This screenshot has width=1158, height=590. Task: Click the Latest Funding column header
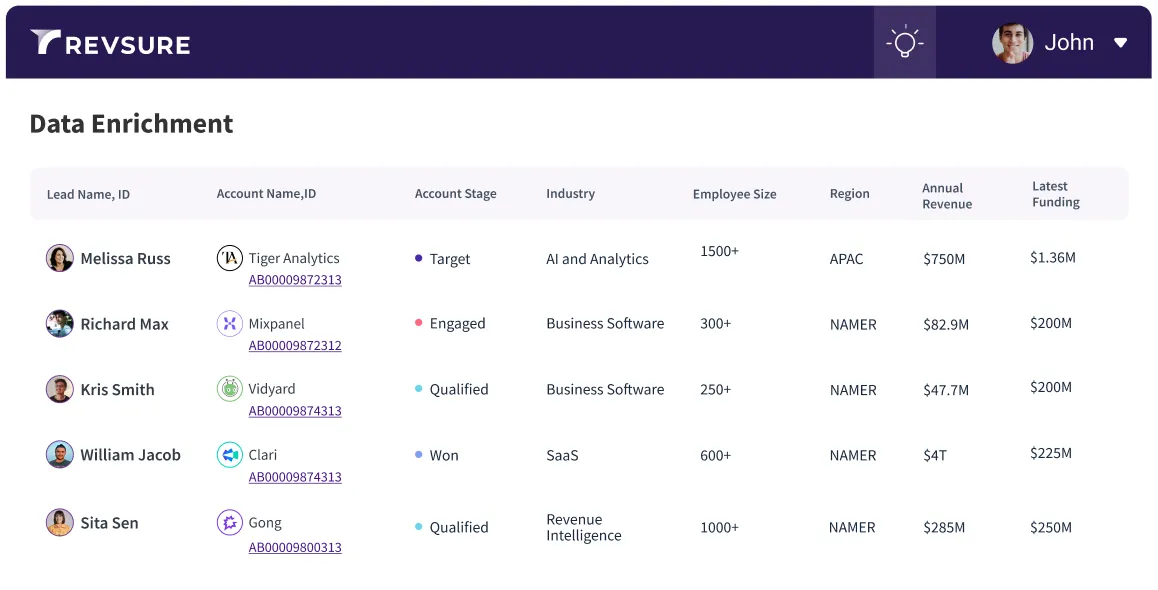1055,194
